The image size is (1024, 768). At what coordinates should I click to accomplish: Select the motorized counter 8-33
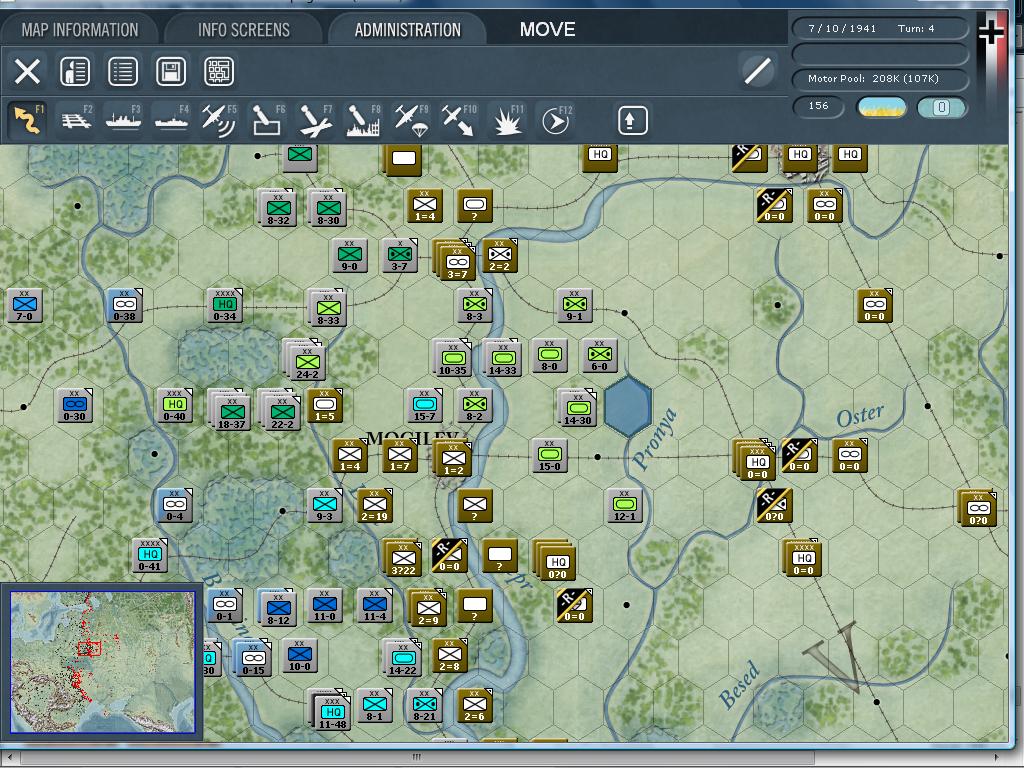328,308
